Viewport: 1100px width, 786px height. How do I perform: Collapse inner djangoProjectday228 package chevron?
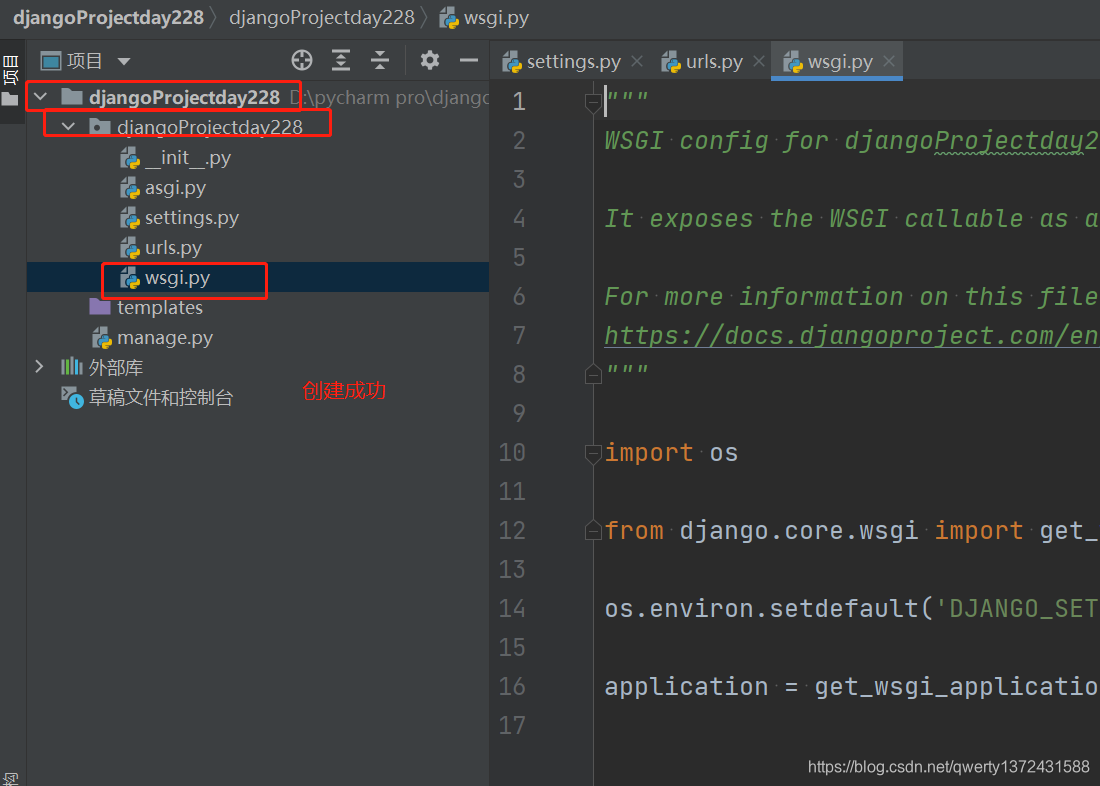pos(69,127)
